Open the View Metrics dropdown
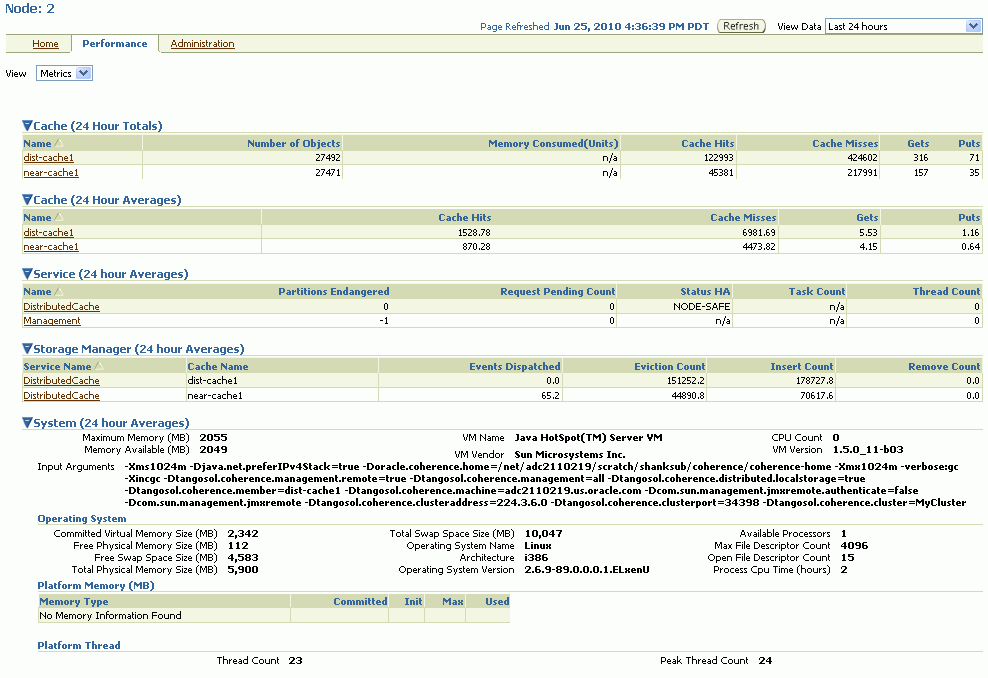This screenshot has height=678, width=988. 64,73
